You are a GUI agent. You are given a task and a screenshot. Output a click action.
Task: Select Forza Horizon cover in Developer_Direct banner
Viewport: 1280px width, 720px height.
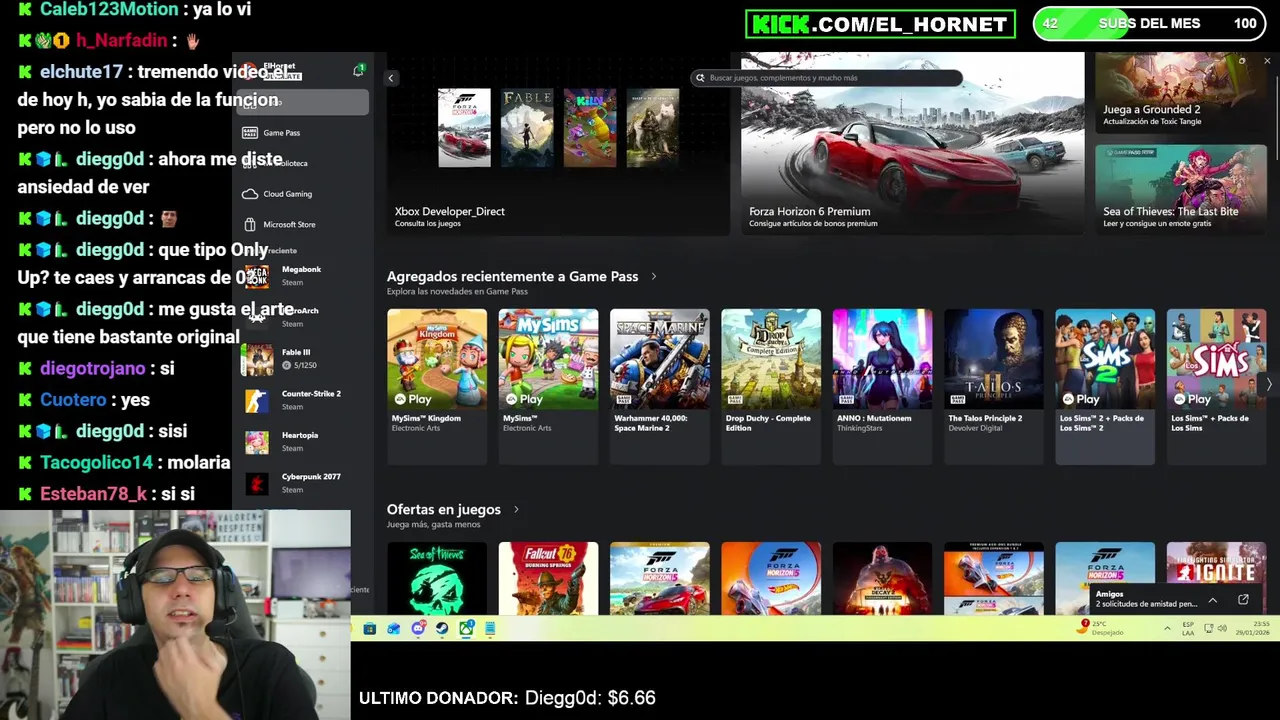[x=464, y=127]
